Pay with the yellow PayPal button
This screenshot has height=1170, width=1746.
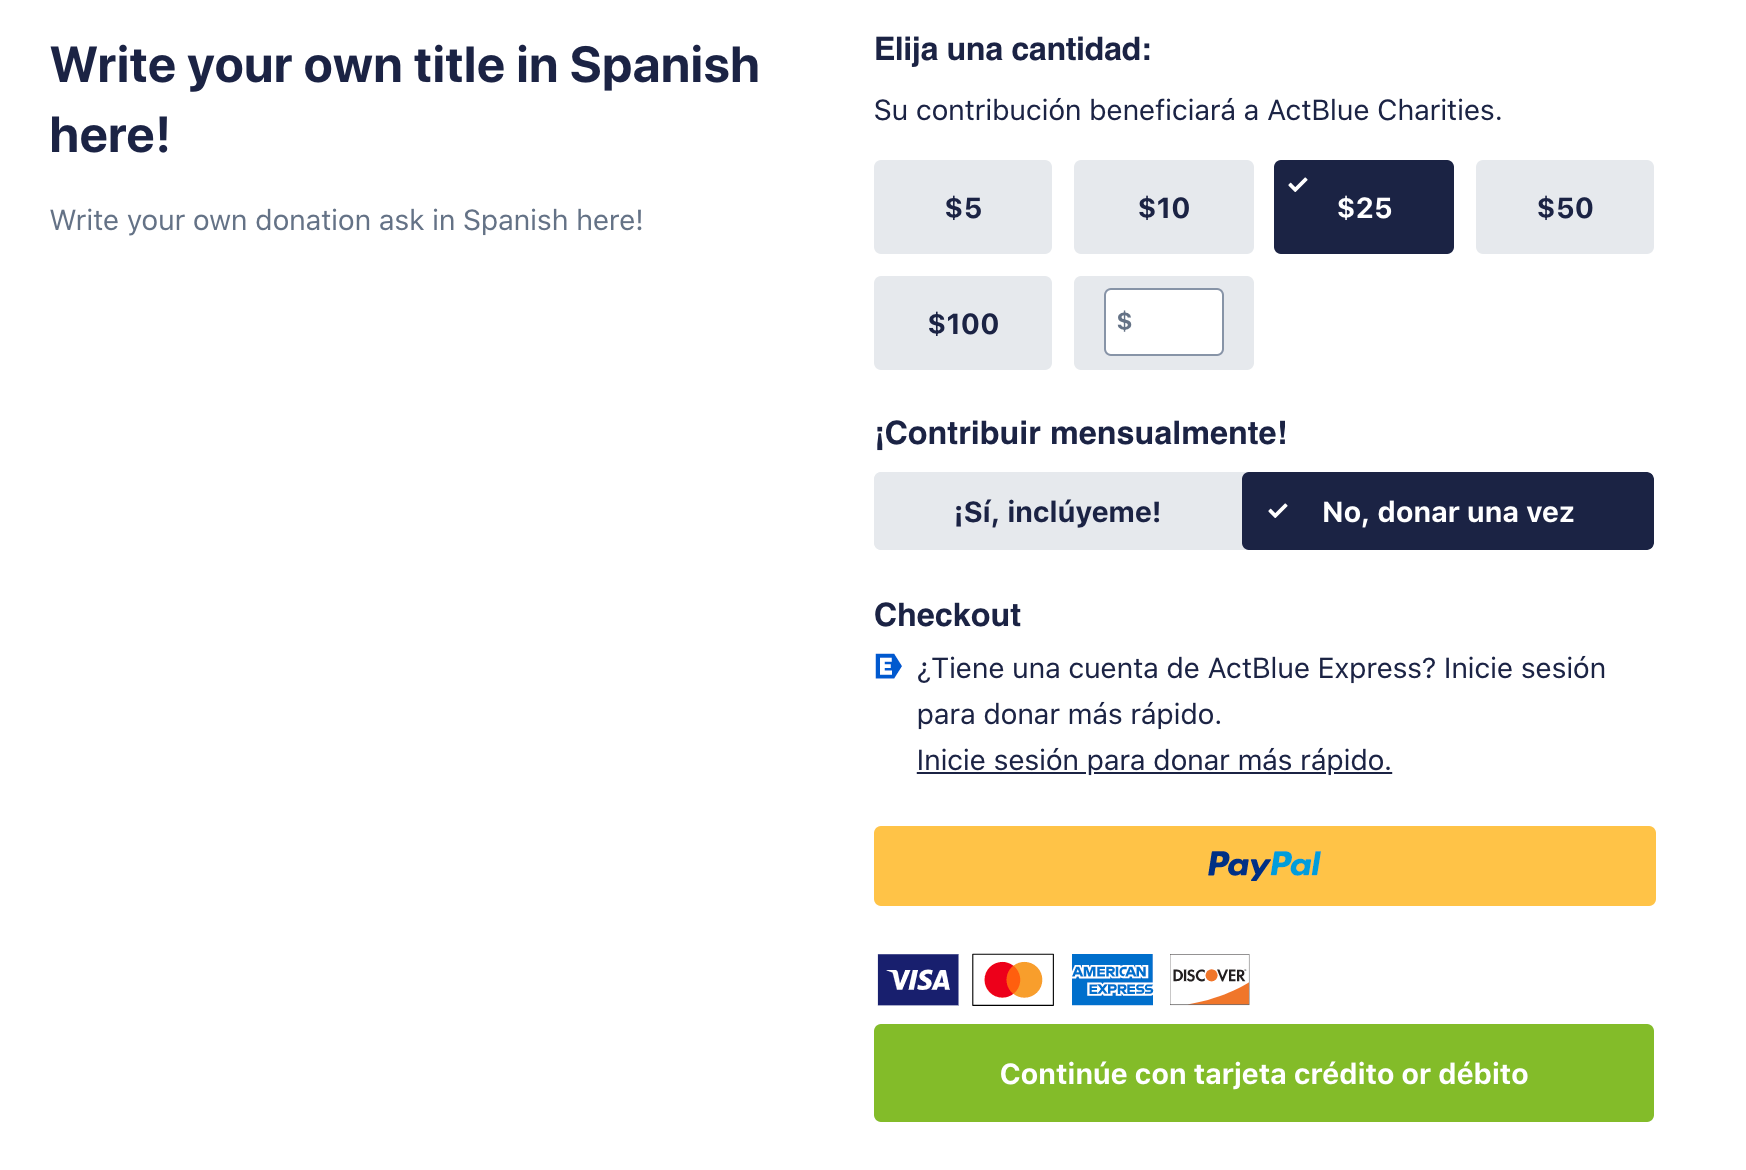[1265, 866]
